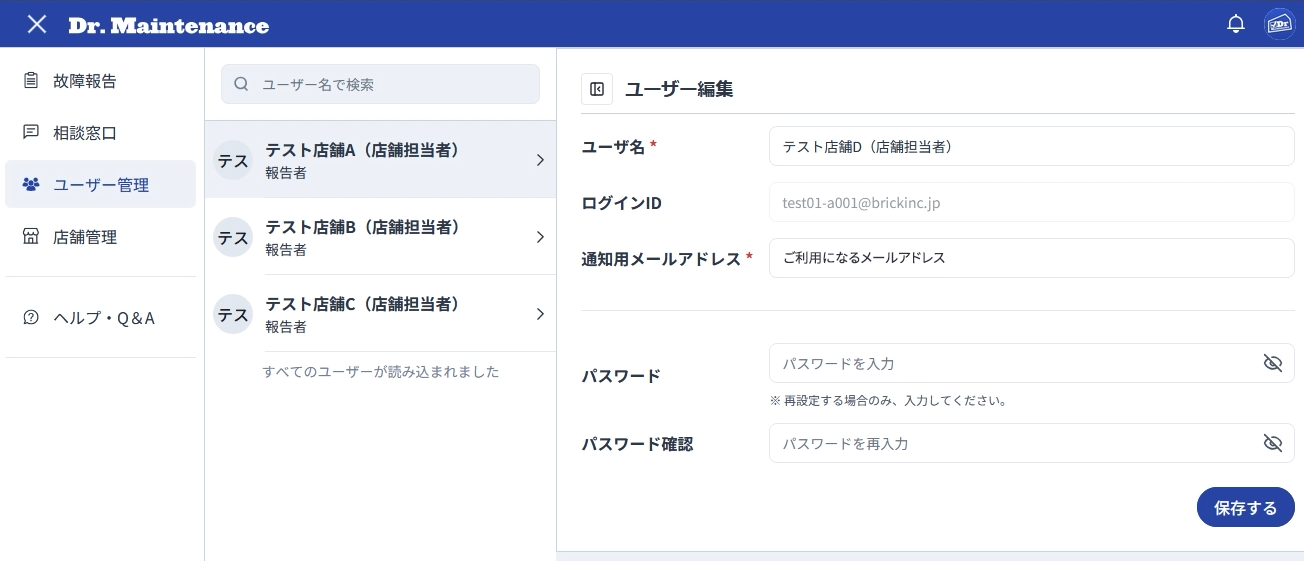The height and width of the screenshot is (561, 1304).
Task: Open the ユーザー管理 menu item
Action: pos(100,184)
